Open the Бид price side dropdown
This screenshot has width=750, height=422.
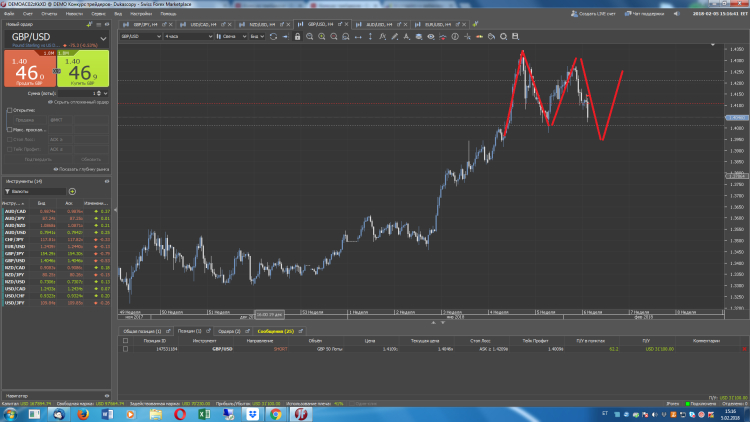coord(257,36)
